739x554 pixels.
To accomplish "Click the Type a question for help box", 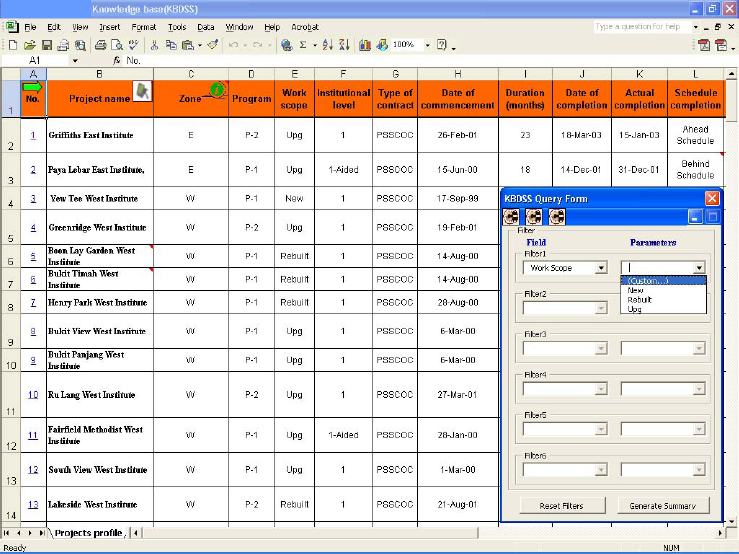I will 641,26.
